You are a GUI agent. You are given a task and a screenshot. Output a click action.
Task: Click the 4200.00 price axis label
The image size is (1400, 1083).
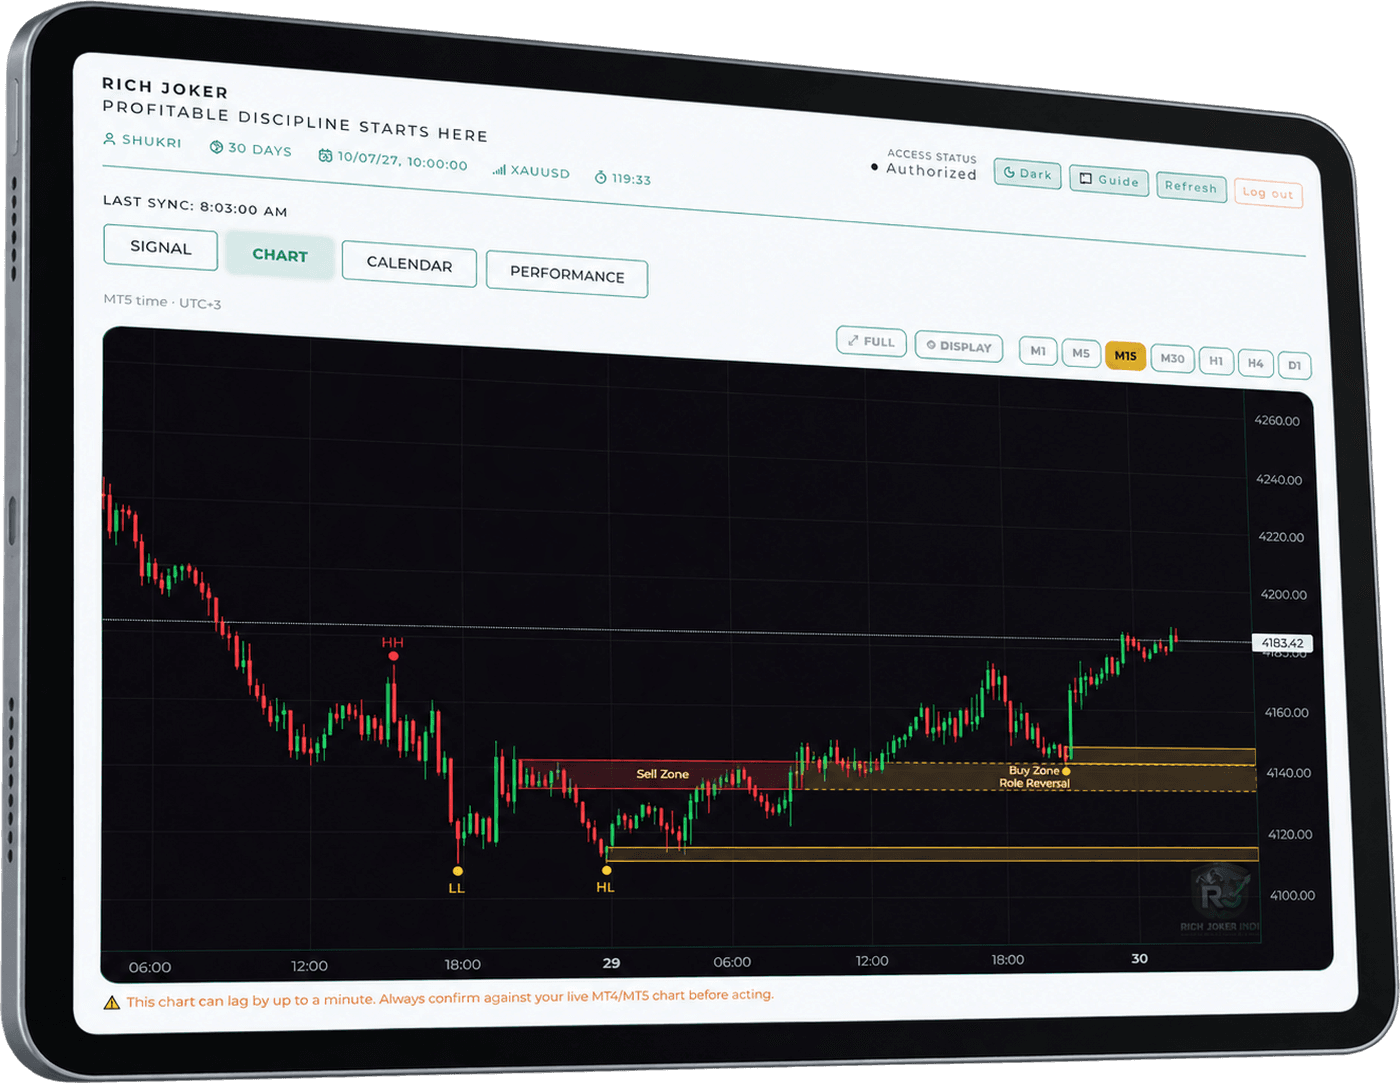(1283, 594)
